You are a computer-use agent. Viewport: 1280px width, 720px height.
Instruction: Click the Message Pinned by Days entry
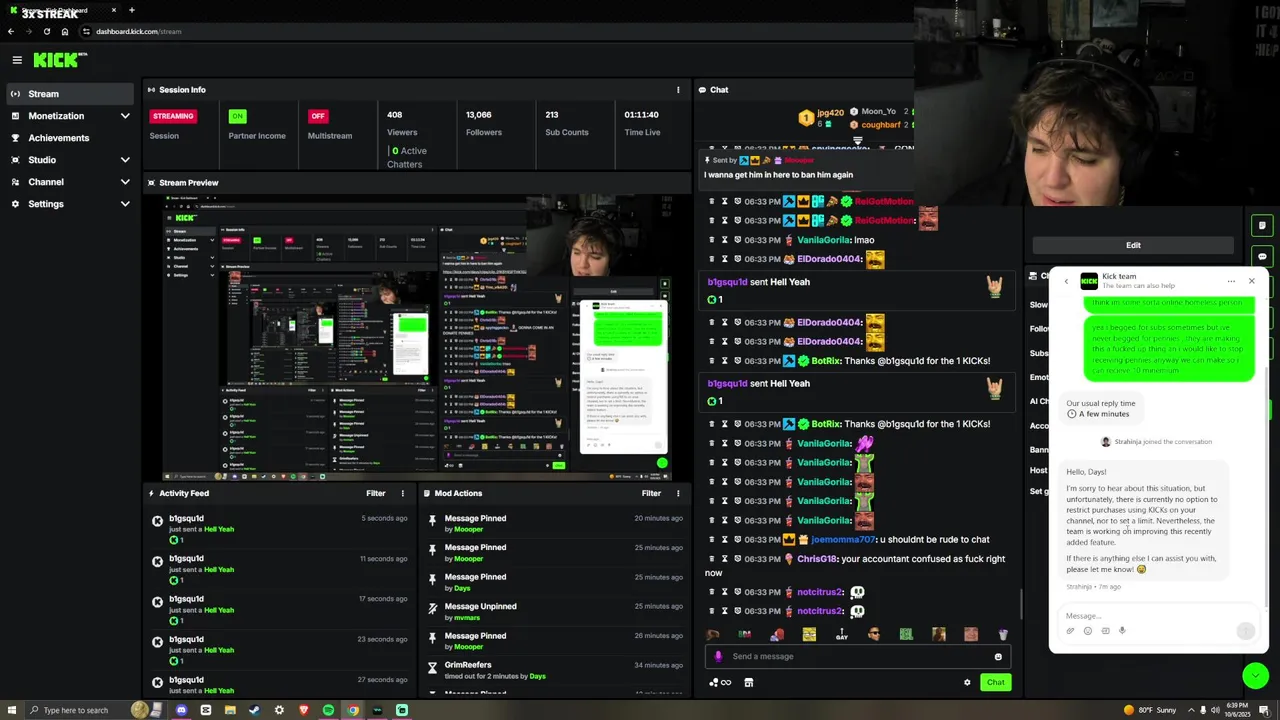point(556,582)
